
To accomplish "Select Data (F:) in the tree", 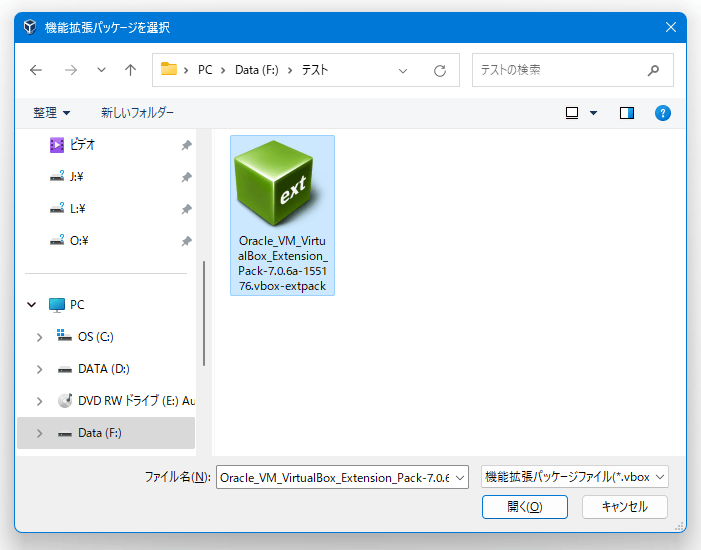I will (x=106, y=433).
